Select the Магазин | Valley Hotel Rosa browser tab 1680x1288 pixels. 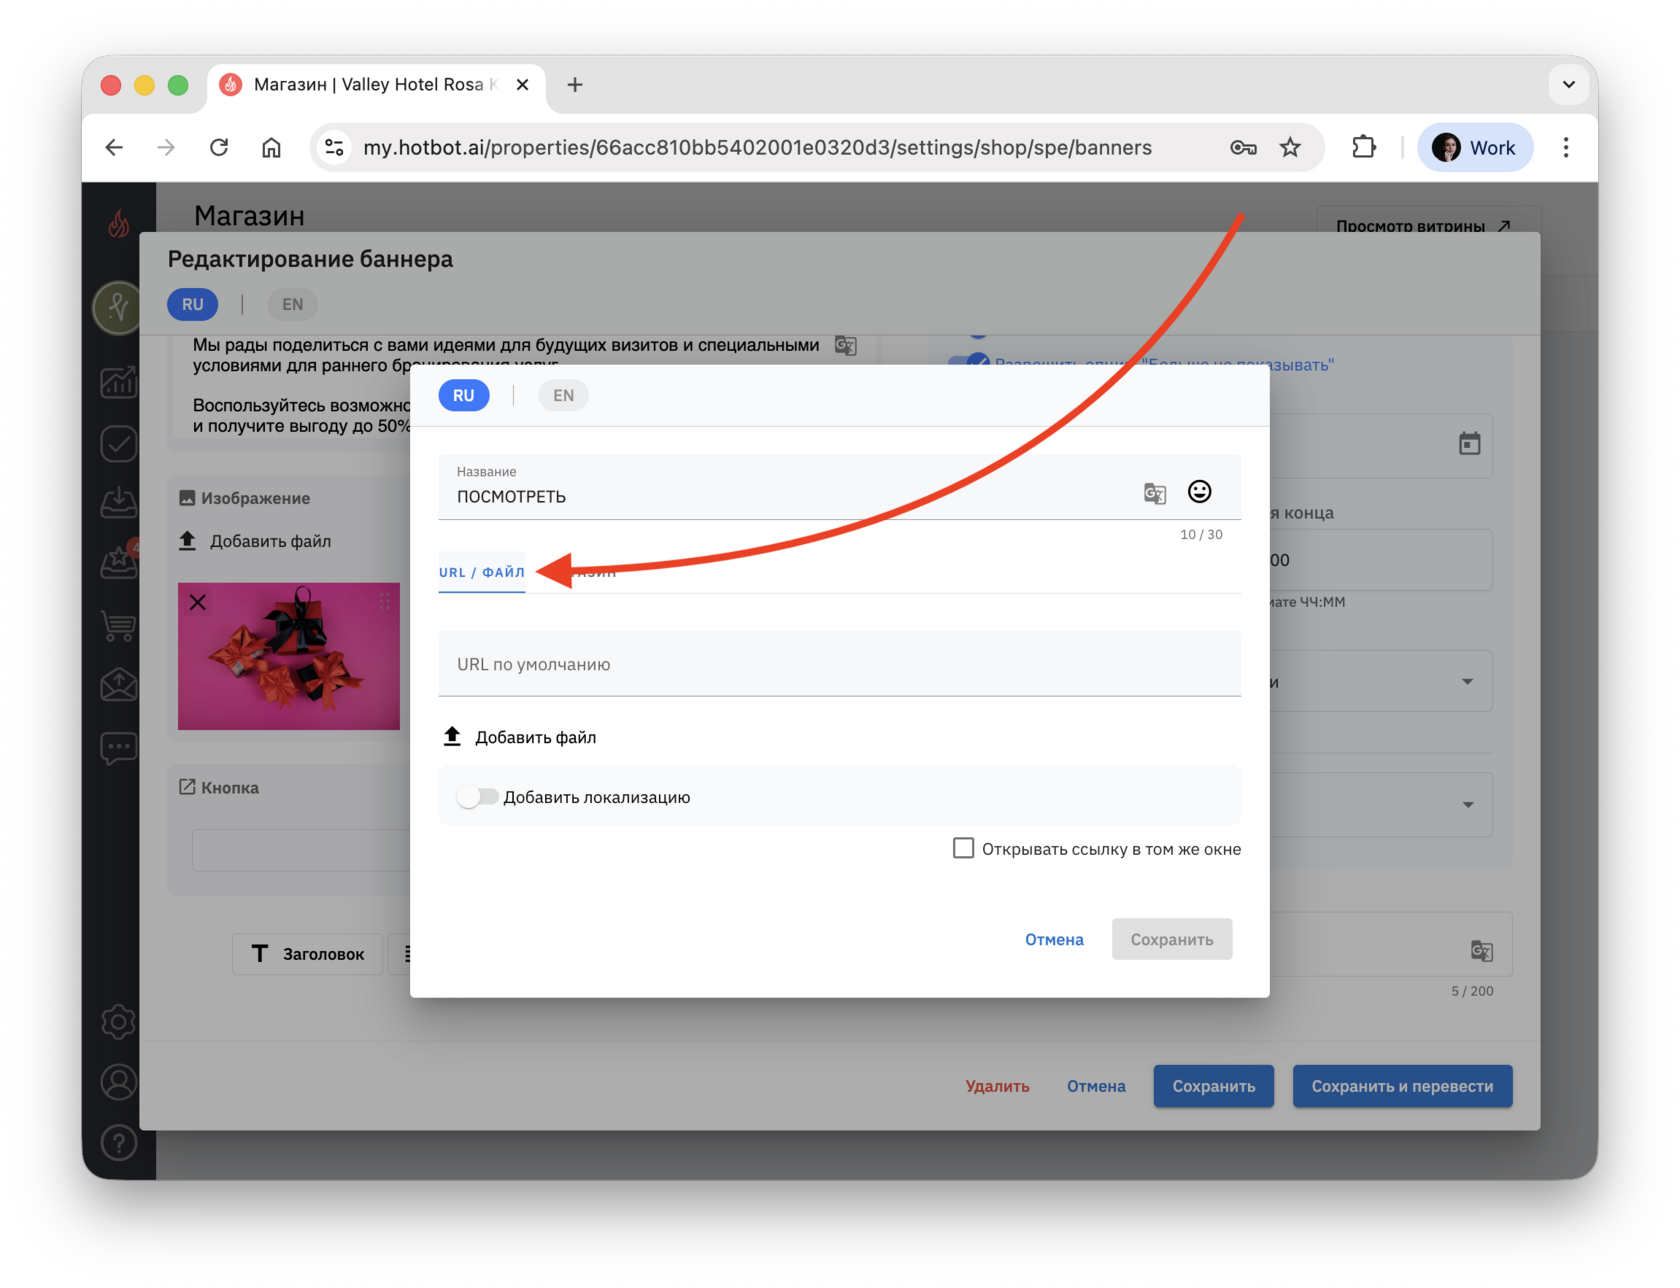(x=375, y=85)
